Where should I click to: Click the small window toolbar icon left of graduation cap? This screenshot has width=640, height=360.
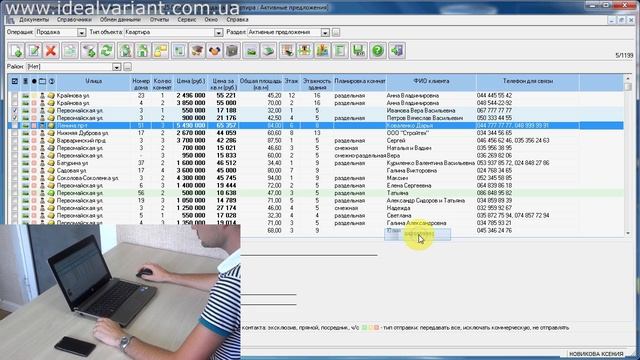tap(179, 51)
